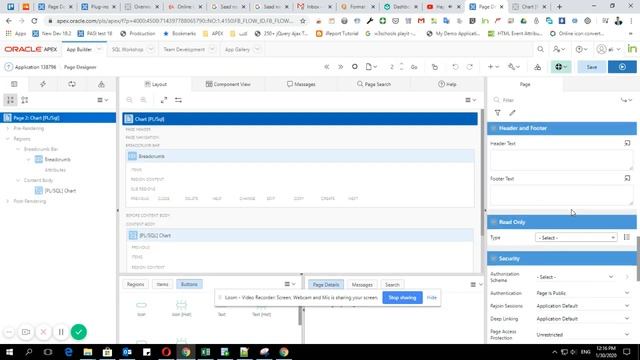Image resolution: width=640 pixels, height=360 pixels.
Task: Open the Page Shared Components tab icon
Action: point(101,84)
